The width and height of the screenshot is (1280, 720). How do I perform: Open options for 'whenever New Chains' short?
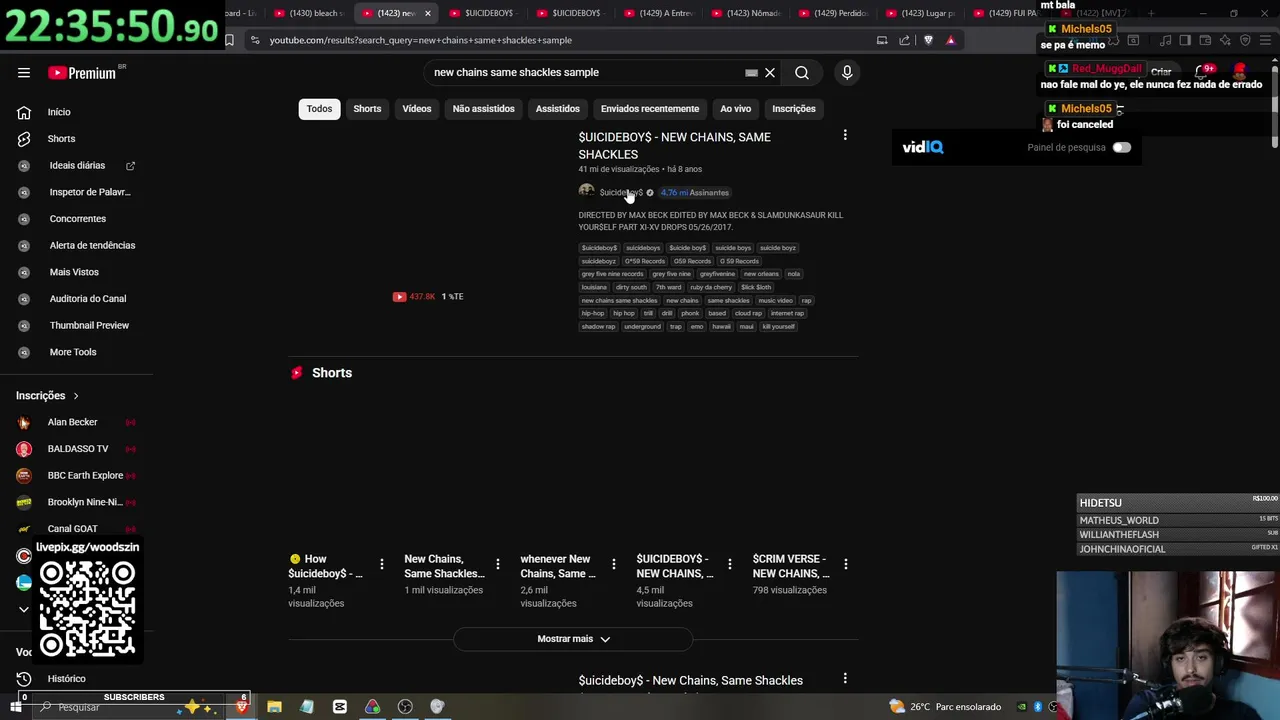coord(613,564)
